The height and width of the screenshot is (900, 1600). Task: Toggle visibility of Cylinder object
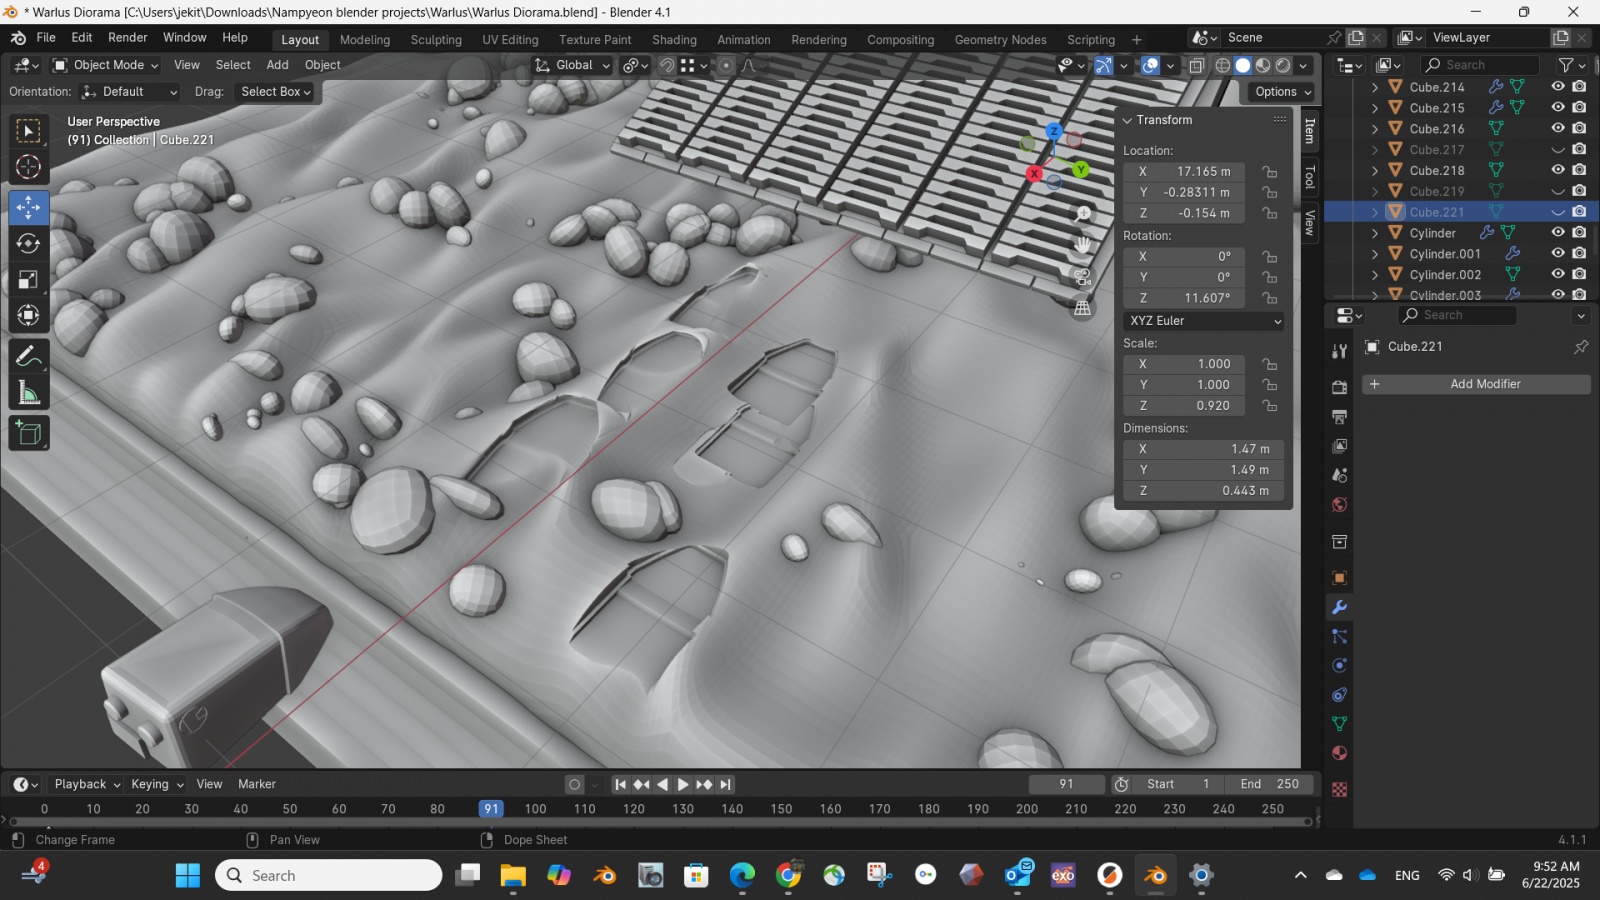pyautogui.click(x=1557, y=233)
